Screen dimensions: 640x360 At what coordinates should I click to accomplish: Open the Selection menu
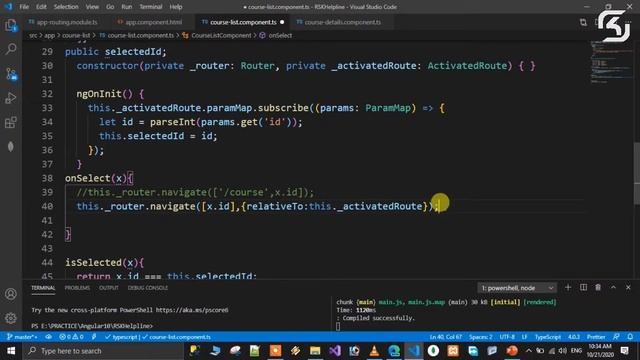tap(66, 7)
